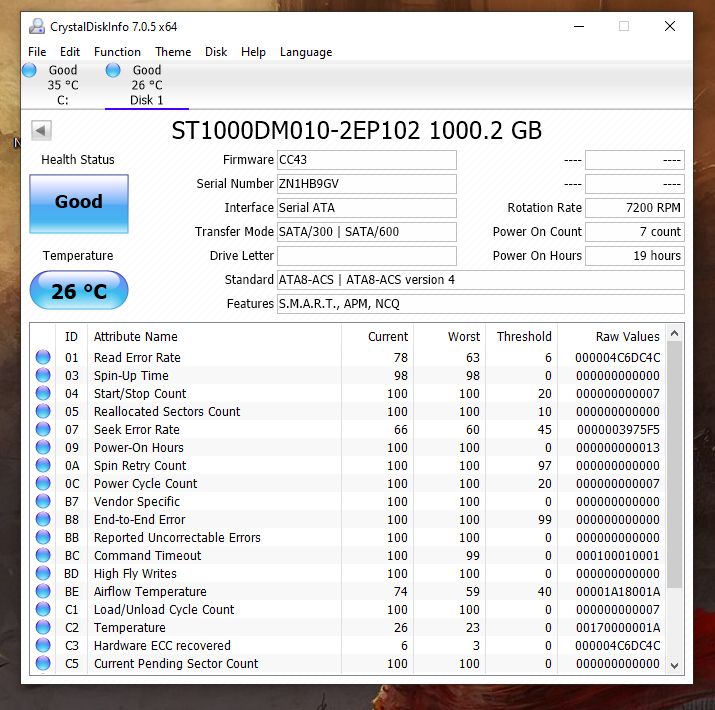
Task: Select the Hardware ECC recovered attribute name
Action: tap(162, 646)
